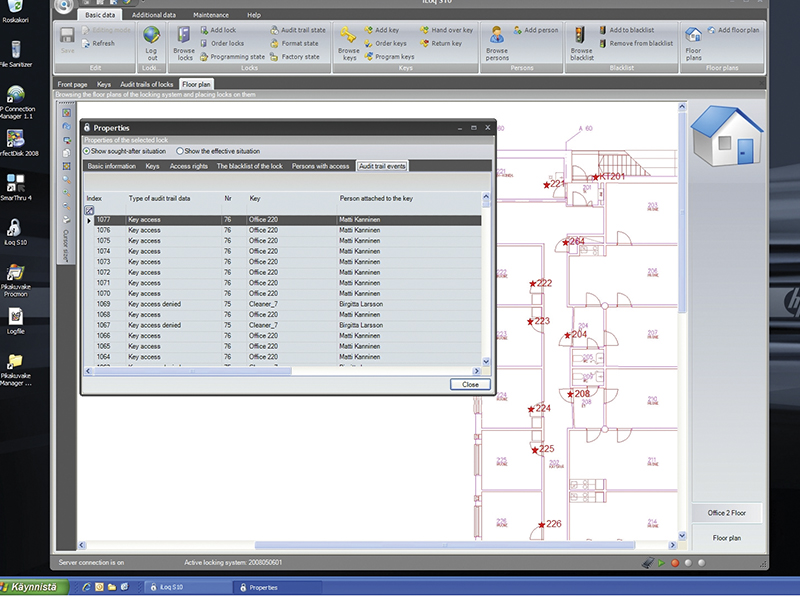Select audit row with index 1067

[287, 325]
